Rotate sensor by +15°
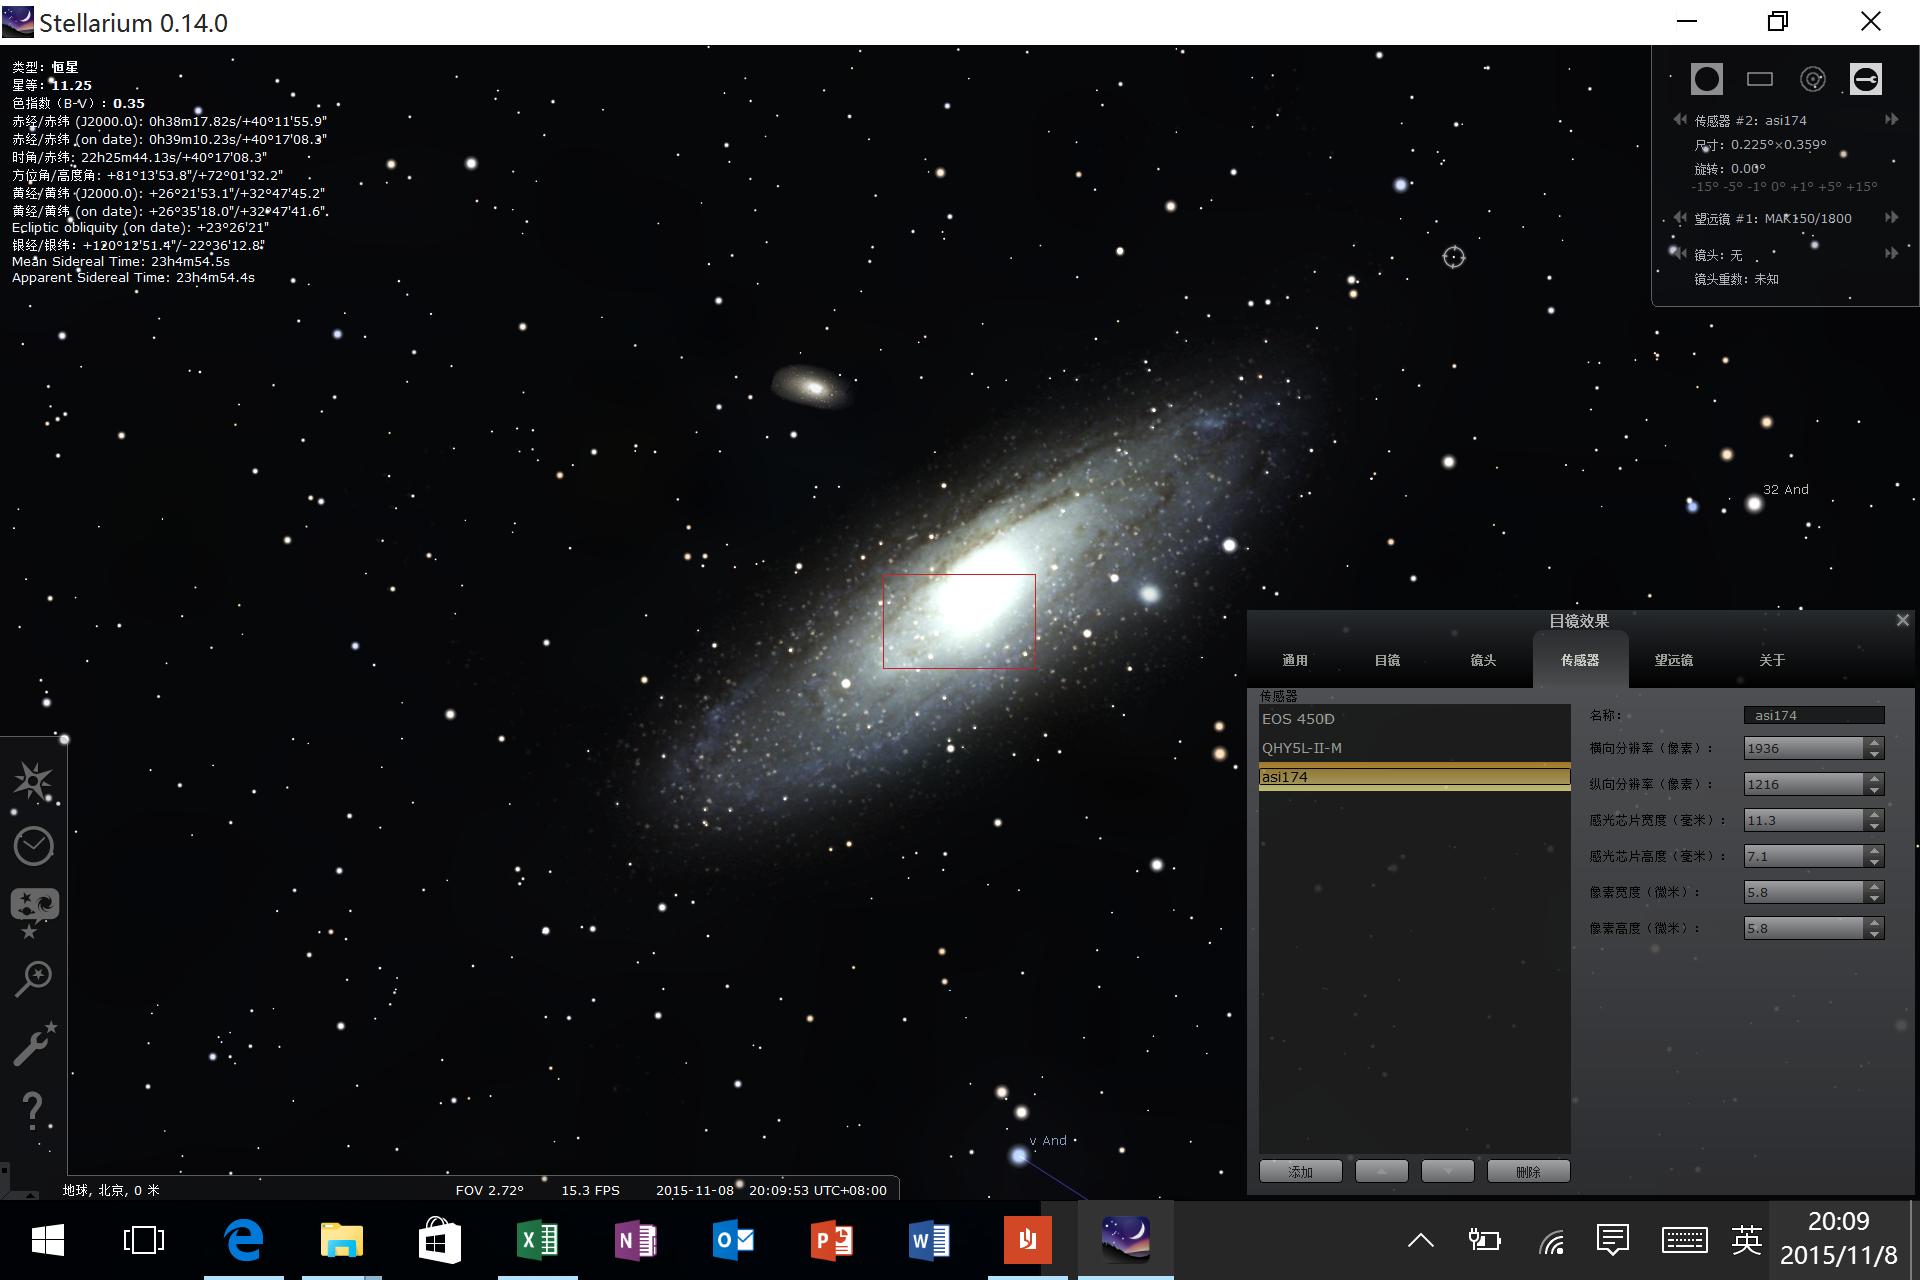 pos(1861,187)
